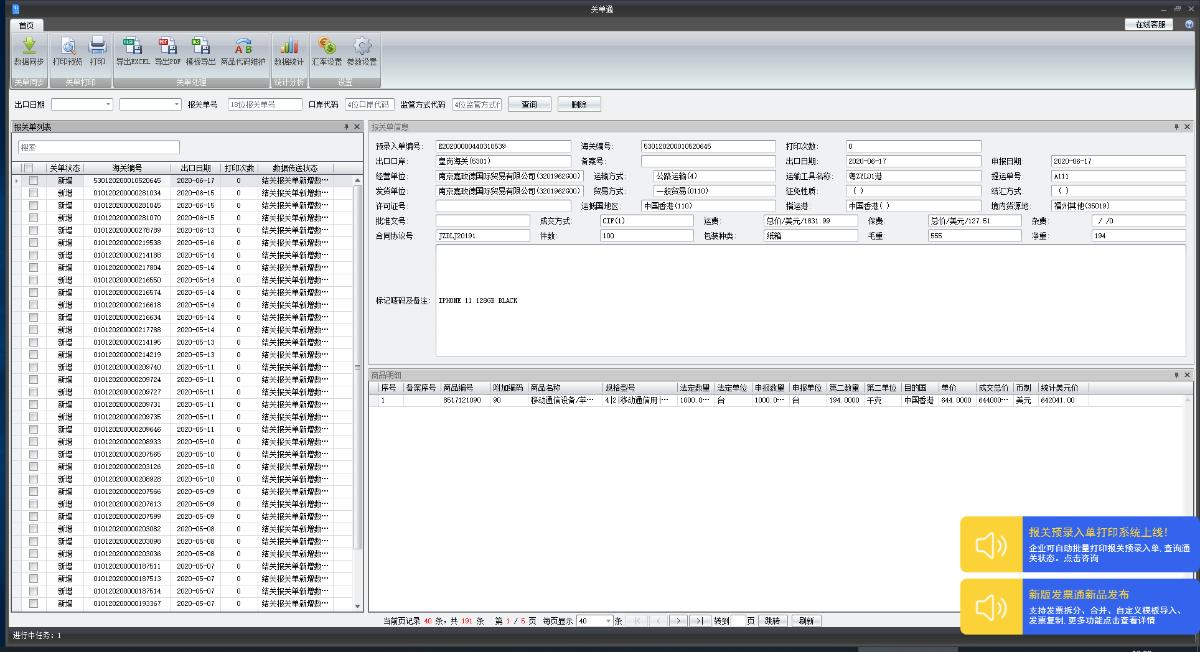This screenshot has width=1200, height=652.
Task: Go to the next page arrow
Action: click(x=679, y=621)
